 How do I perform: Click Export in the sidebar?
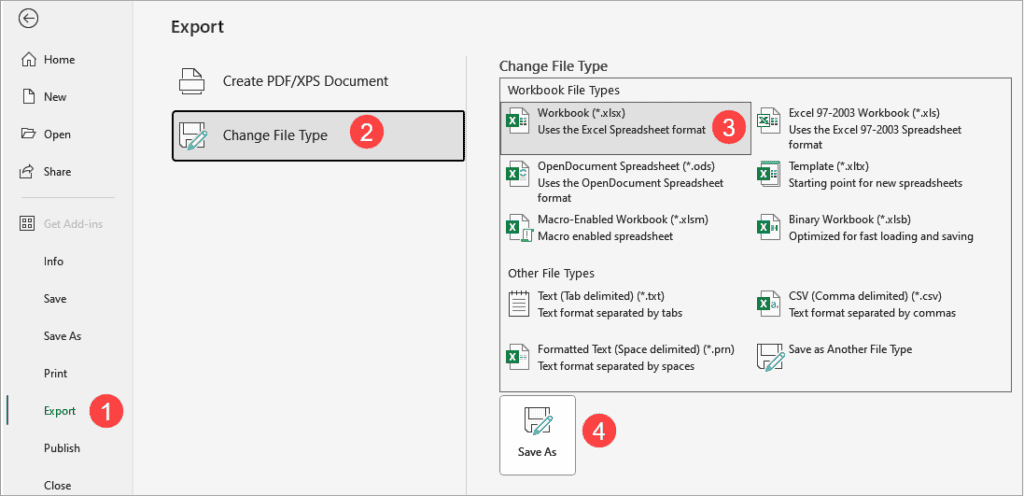(59, 411)
